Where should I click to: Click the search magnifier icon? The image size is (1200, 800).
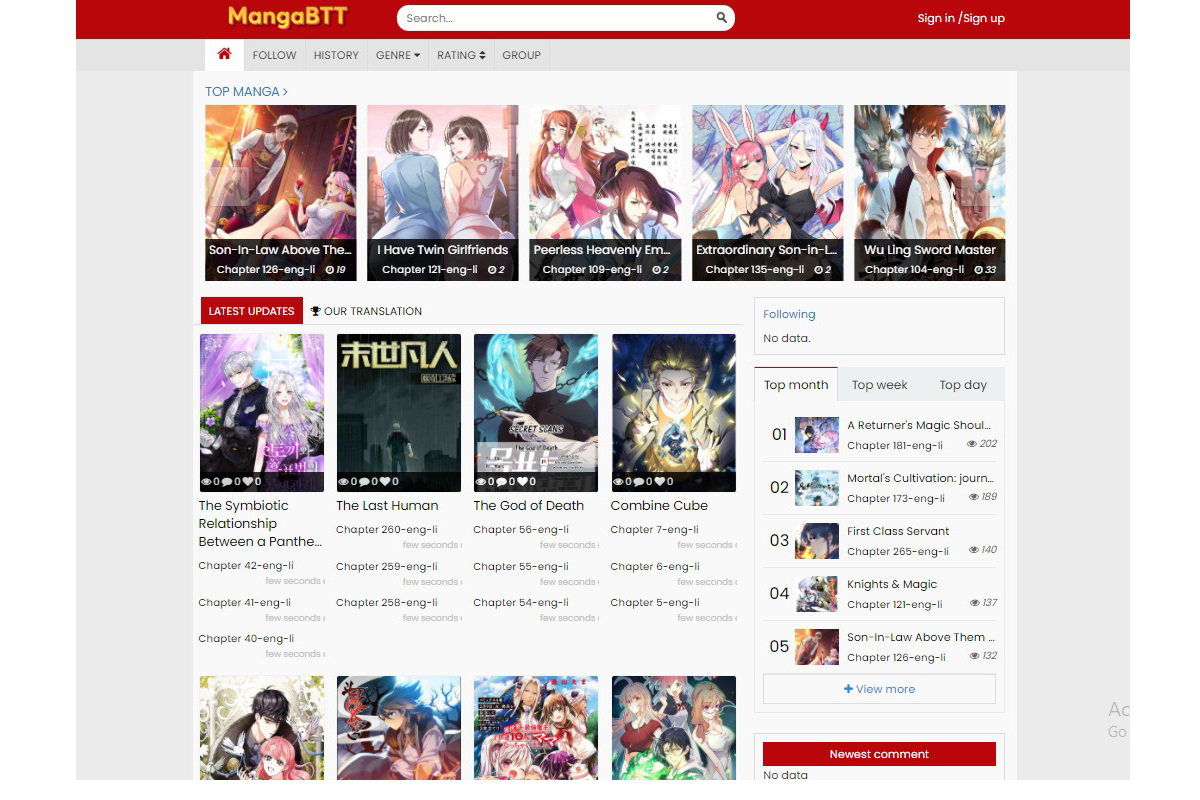point(722,18)
